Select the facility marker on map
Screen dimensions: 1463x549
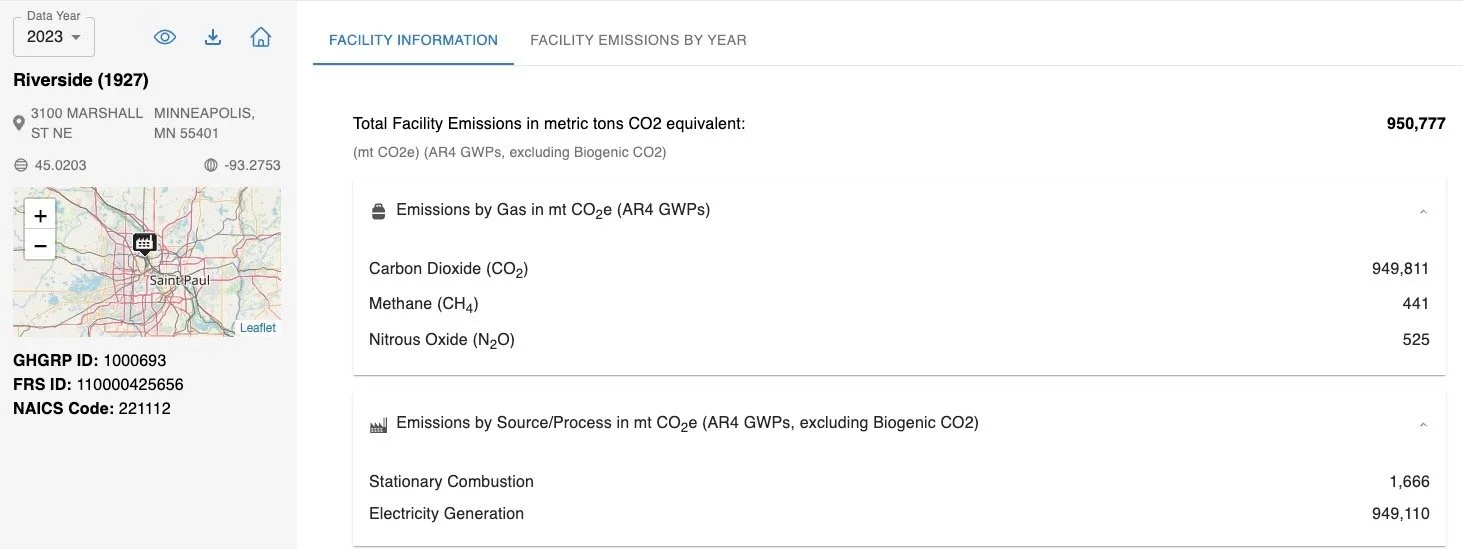145,242
